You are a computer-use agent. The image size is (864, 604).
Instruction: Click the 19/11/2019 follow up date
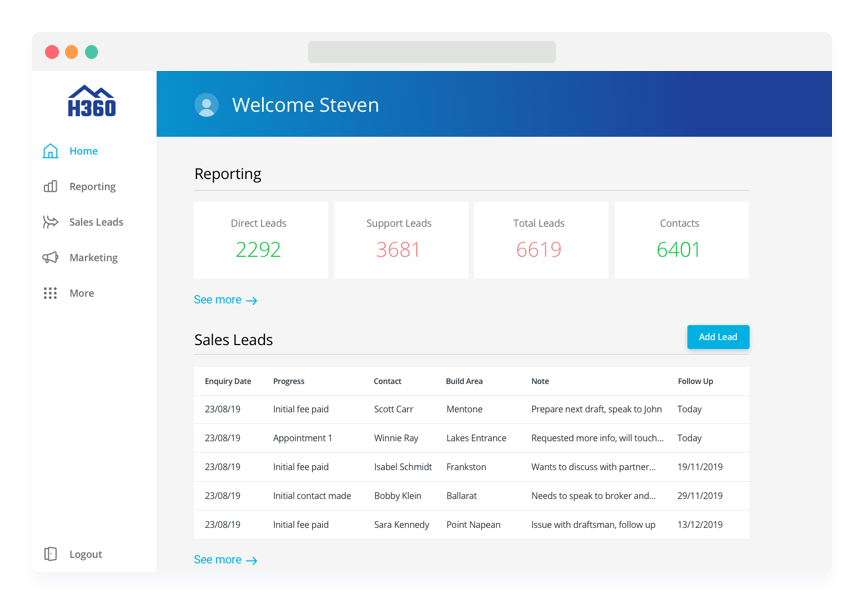700,467
